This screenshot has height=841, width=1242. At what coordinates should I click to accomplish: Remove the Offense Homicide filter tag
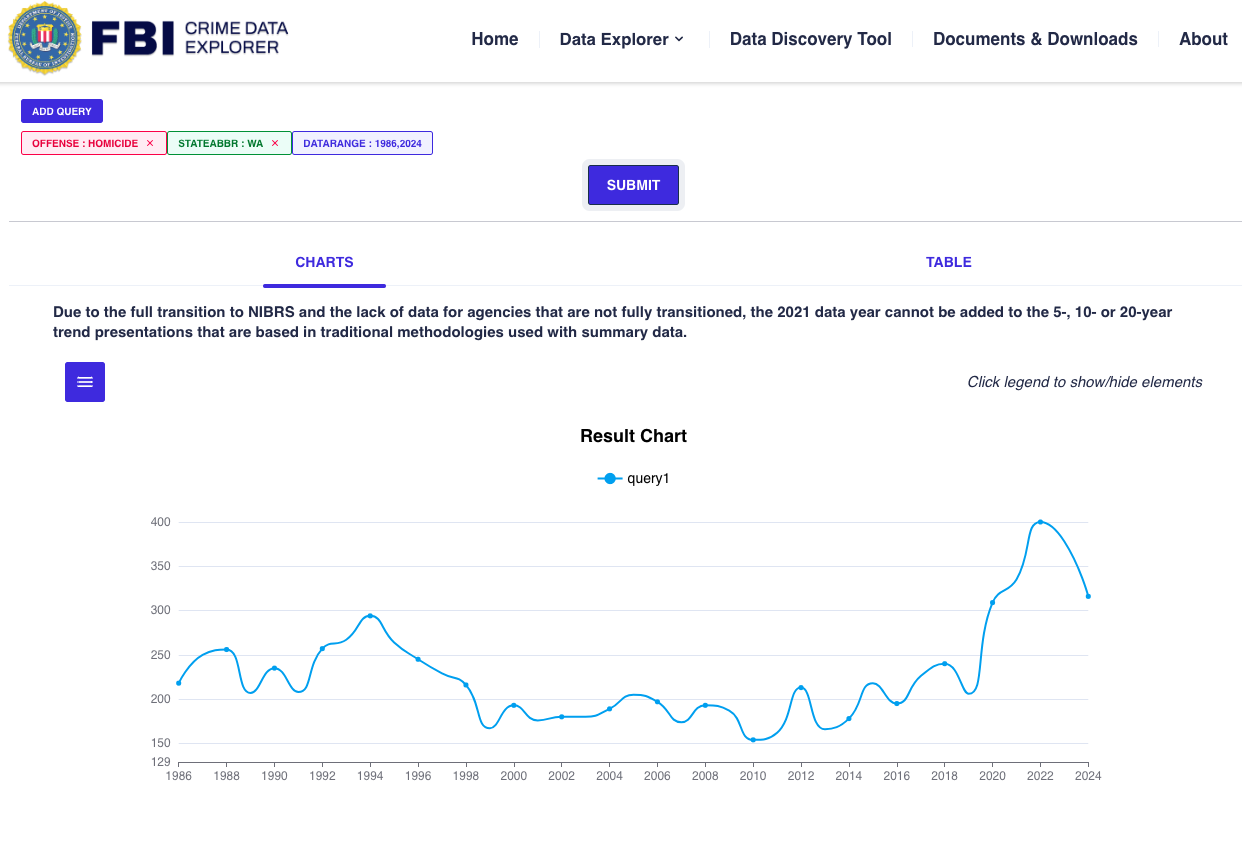[x=150, y=143]
